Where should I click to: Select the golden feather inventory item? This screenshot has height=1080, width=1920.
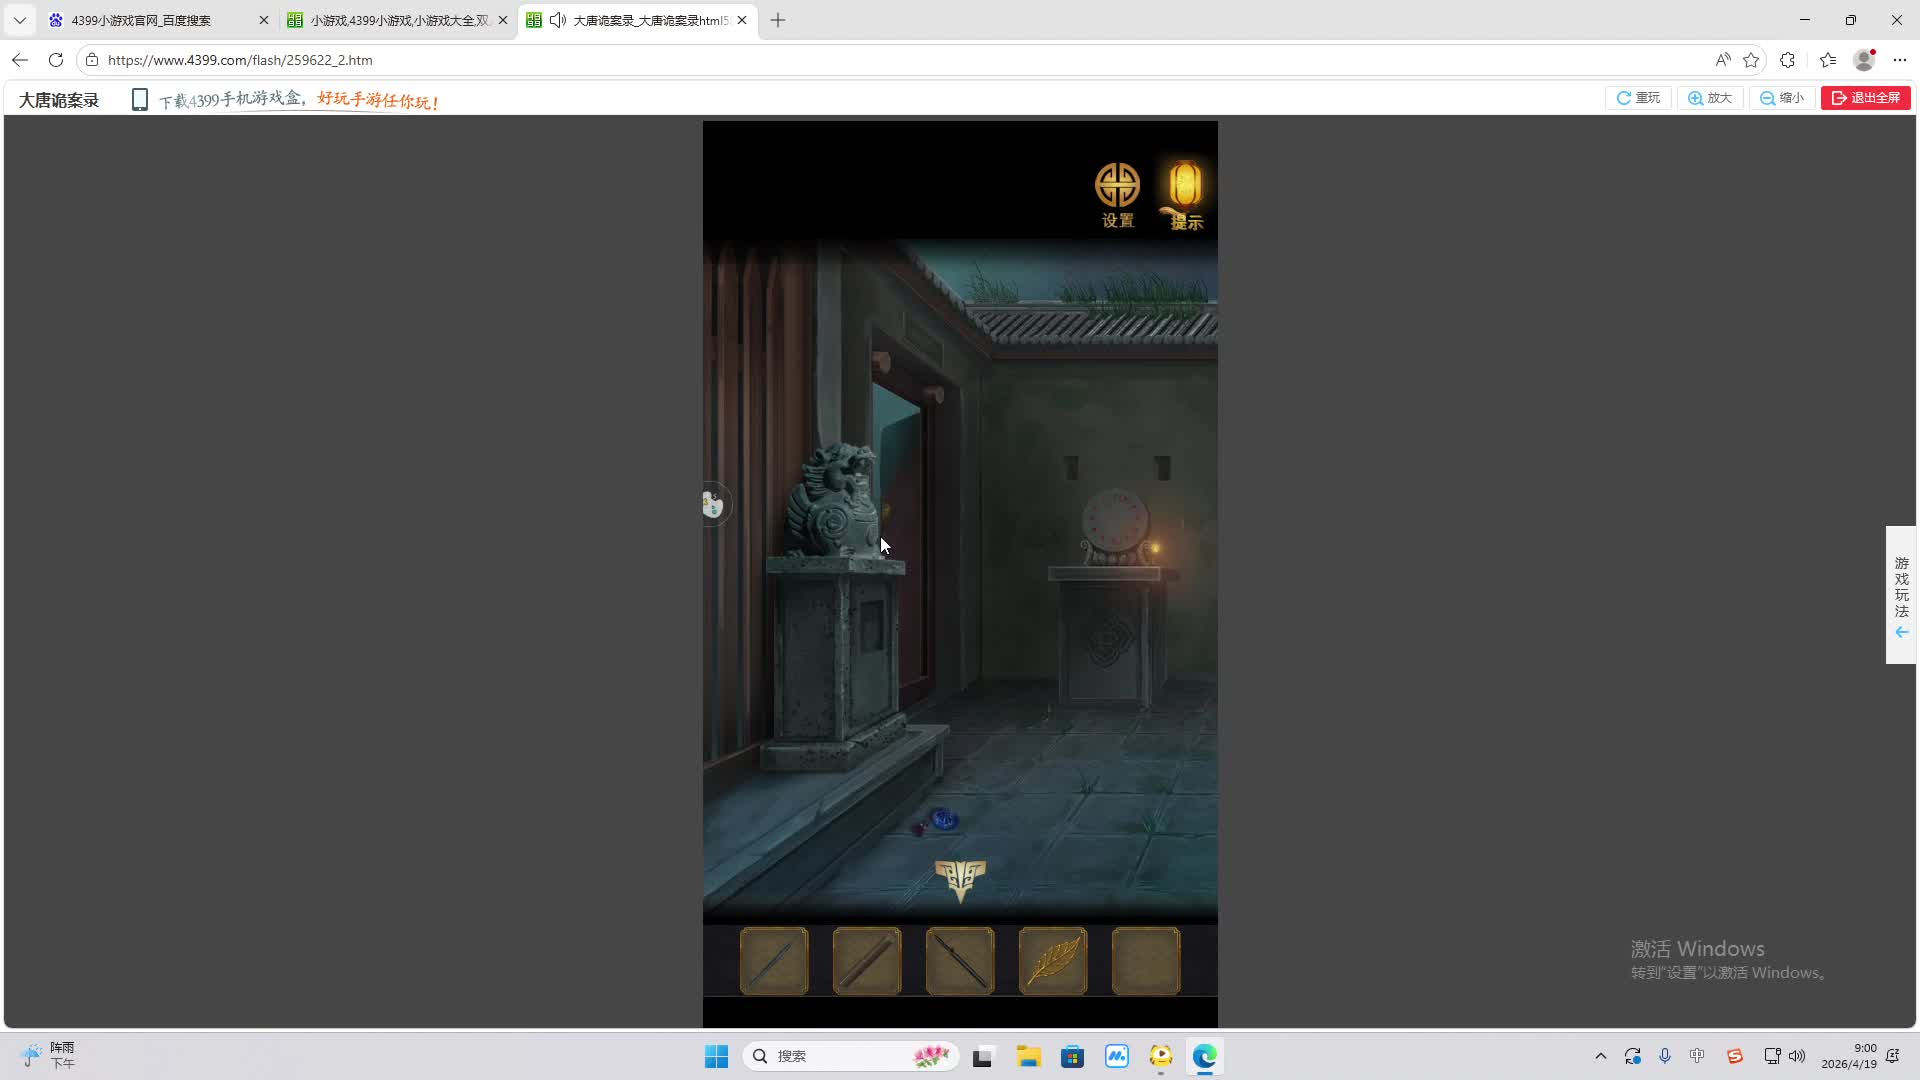tap(1053, 961)
